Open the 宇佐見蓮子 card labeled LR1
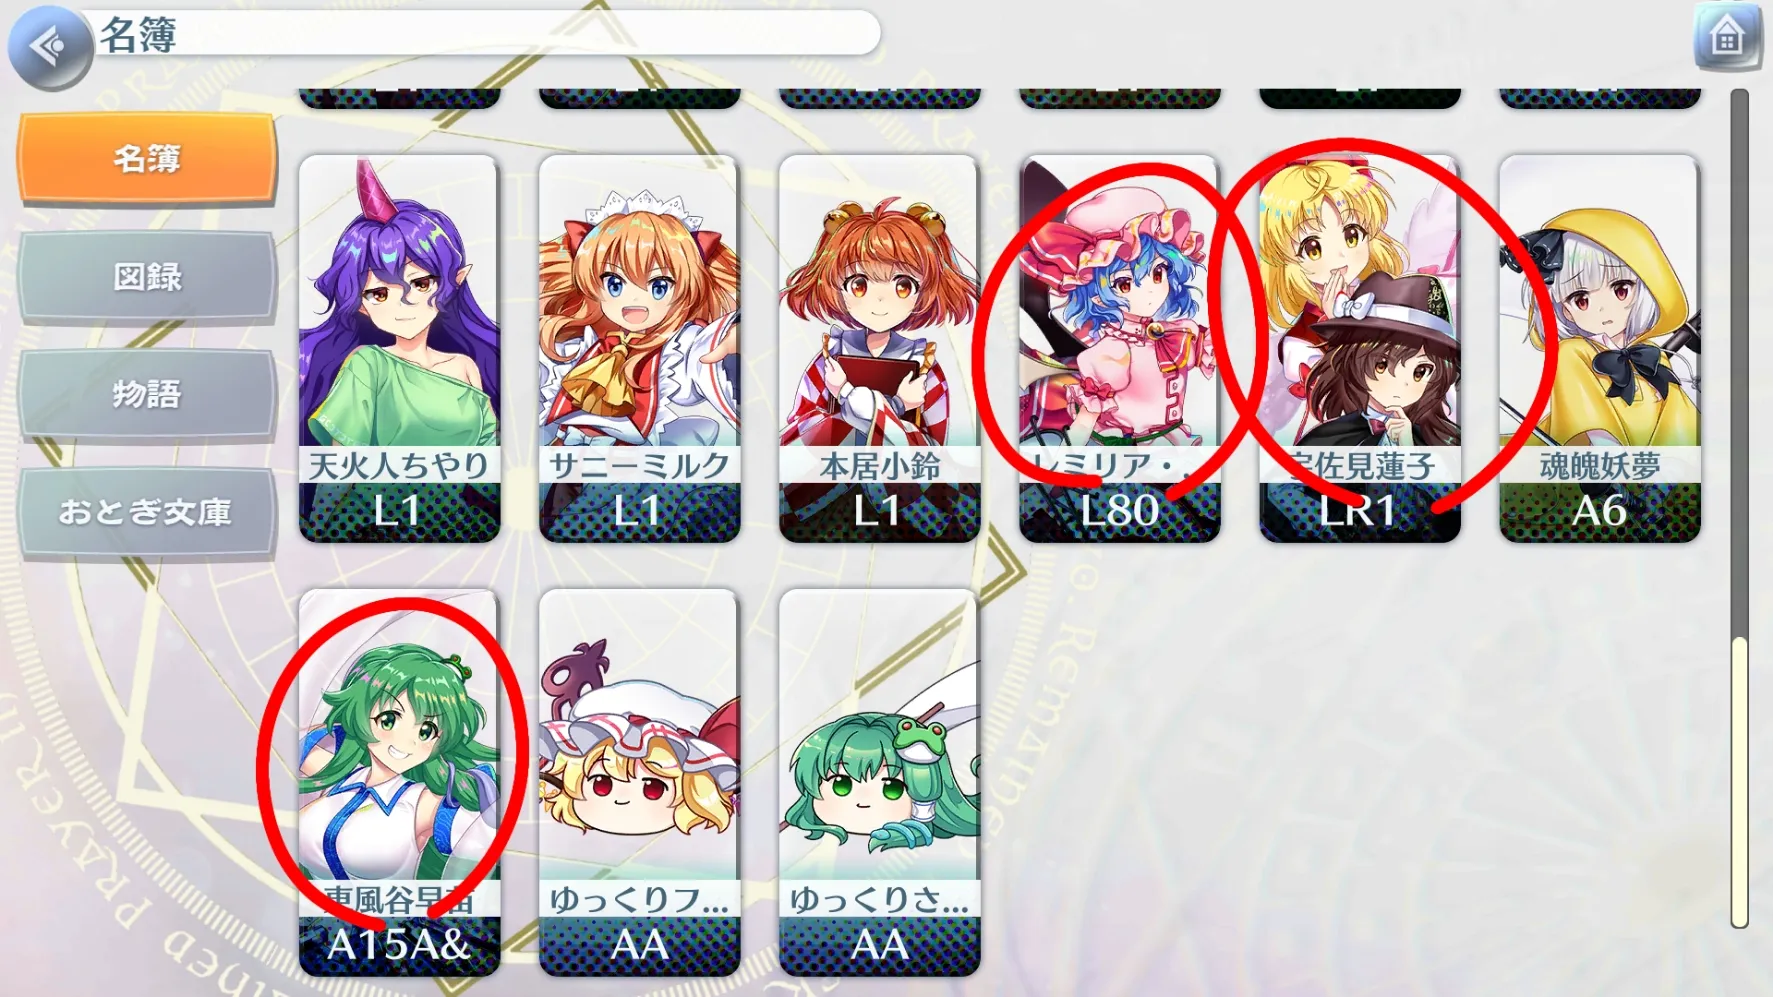Screen dimensions: 1773x997 (x=1359, y=348)
